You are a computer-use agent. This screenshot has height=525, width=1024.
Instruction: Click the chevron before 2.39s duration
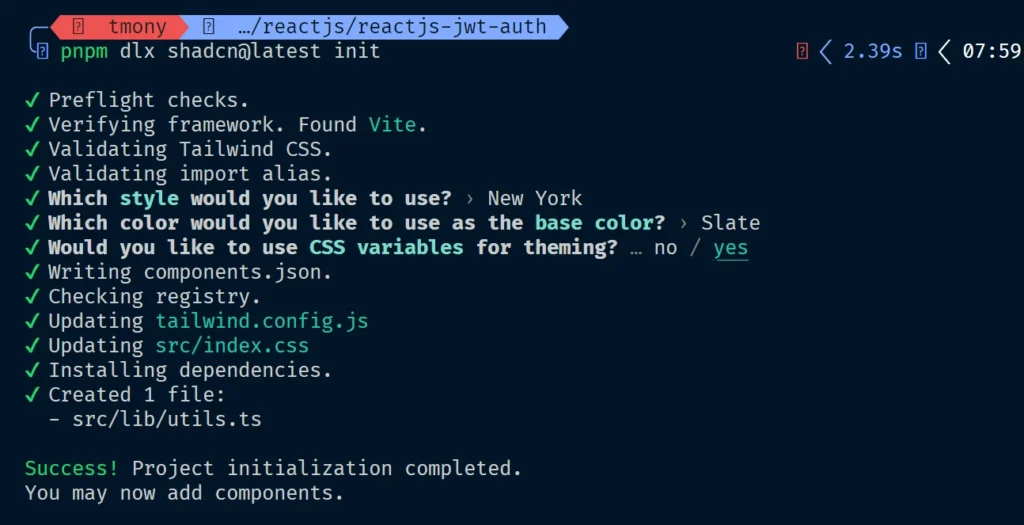[x=826, y=51]
